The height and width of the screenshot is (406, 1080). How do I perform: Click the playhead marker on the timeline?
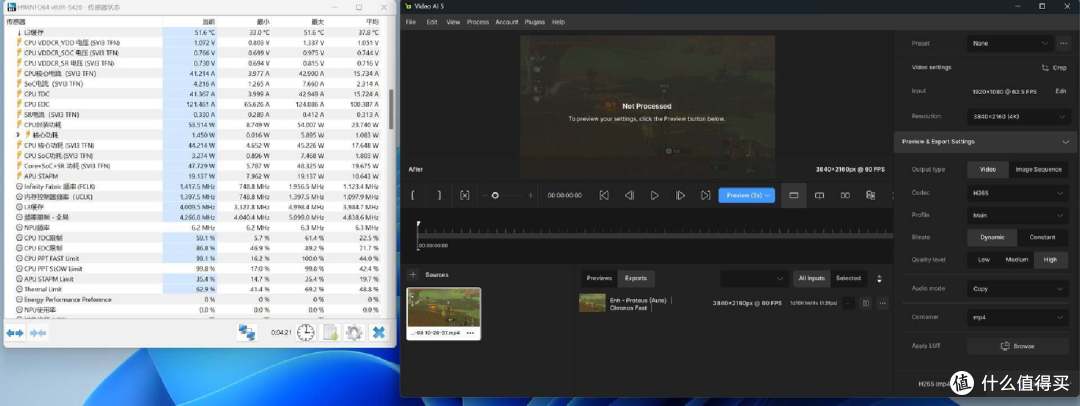(x=418, y=223)
